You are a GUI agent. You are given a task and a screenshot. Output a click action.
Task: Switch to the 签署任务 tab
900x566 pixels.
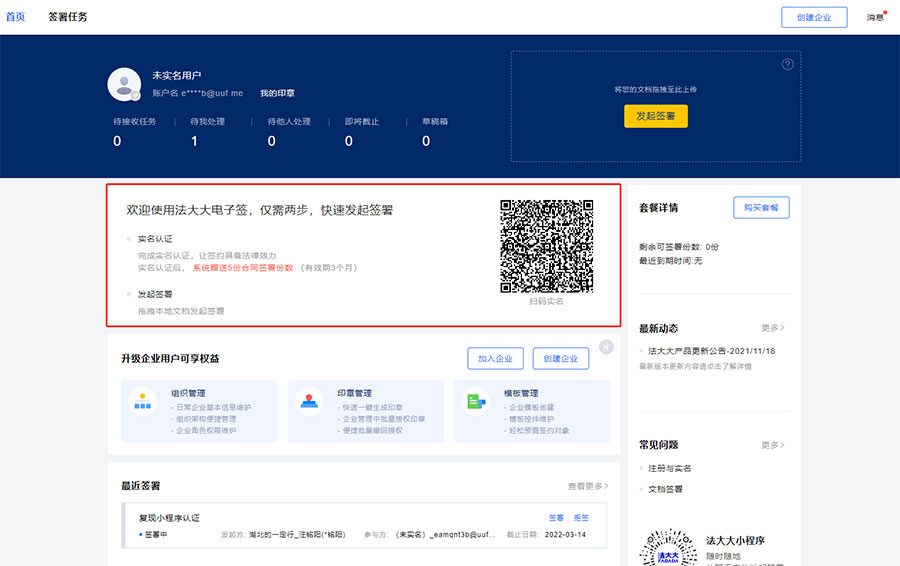pos(68,17)
